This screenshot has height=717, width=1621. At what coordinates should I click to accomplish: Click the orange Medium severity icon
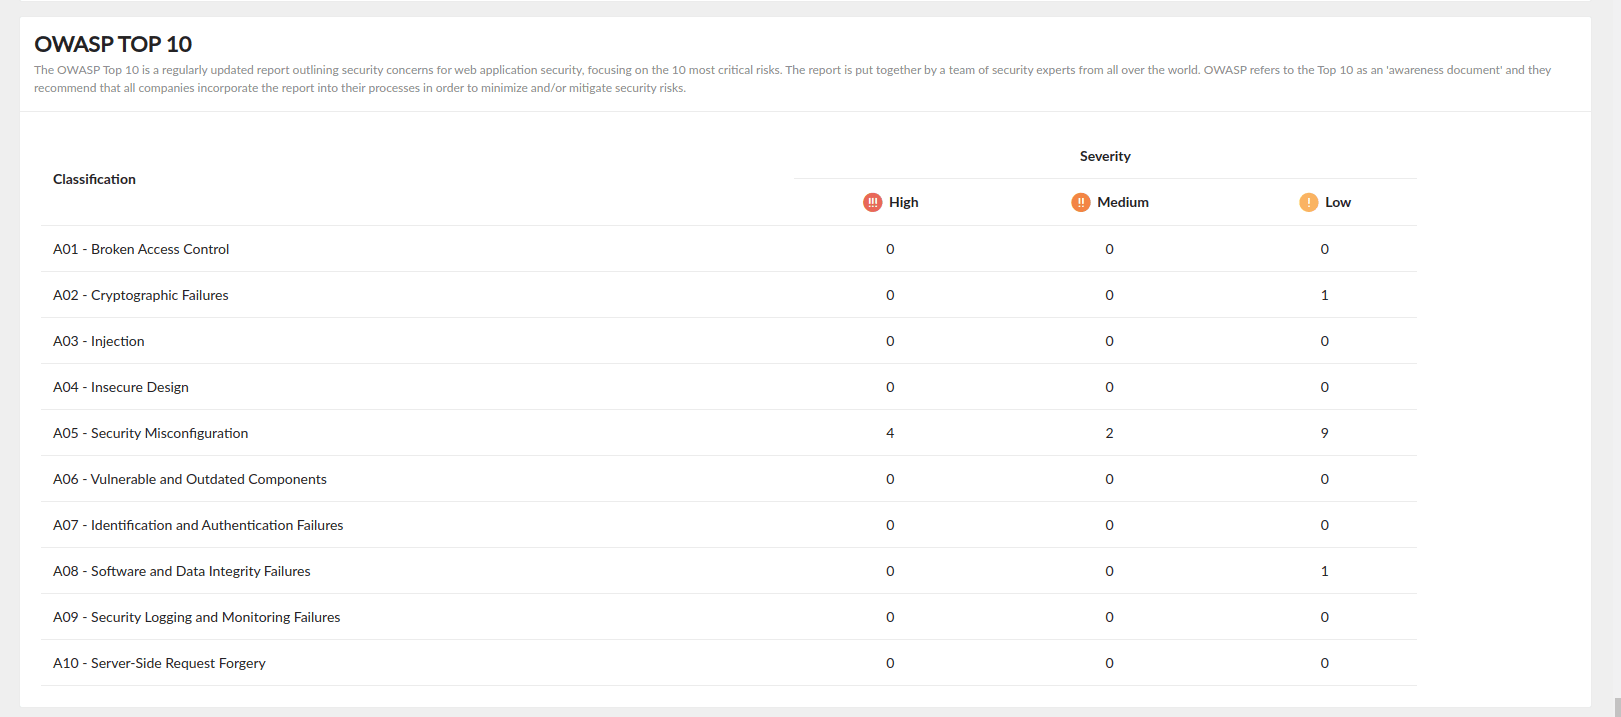(1080, 202)
